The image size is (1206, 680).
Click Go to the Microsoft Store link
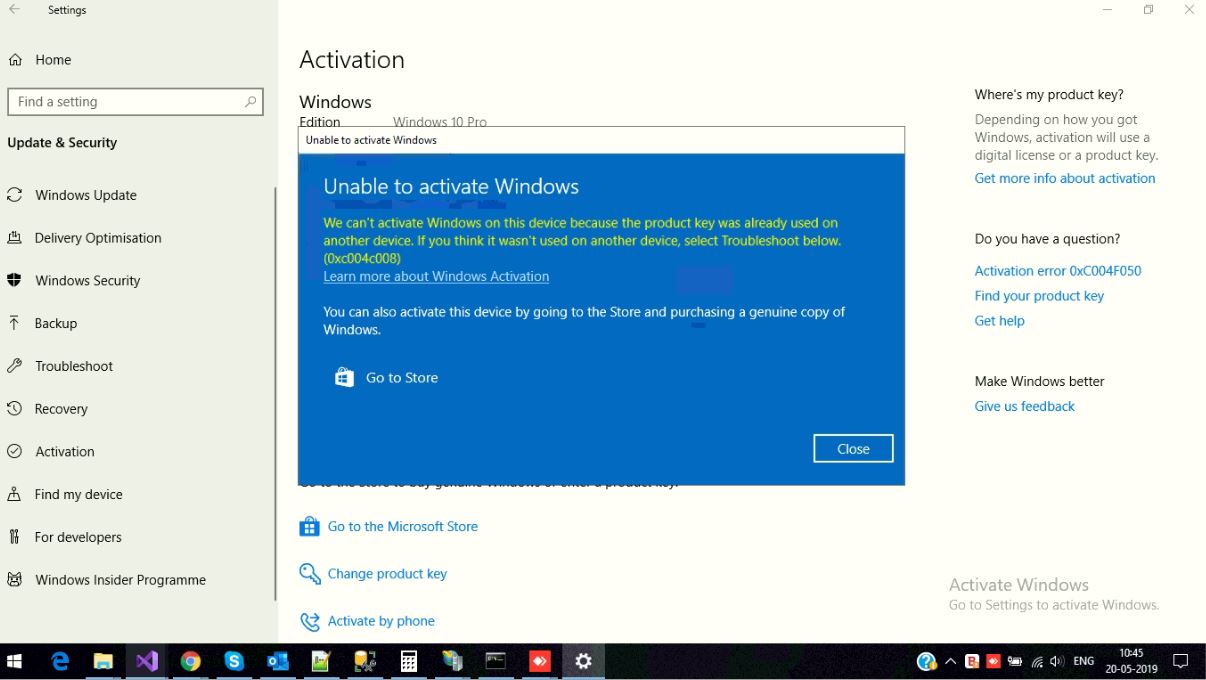coord(403,527)
